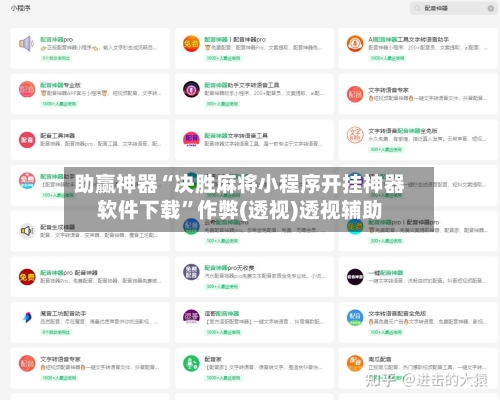Viewport: 500px width, 400px height.
Task: Open the 配音神器专业版 title link
Action: (x=60, y=85)
